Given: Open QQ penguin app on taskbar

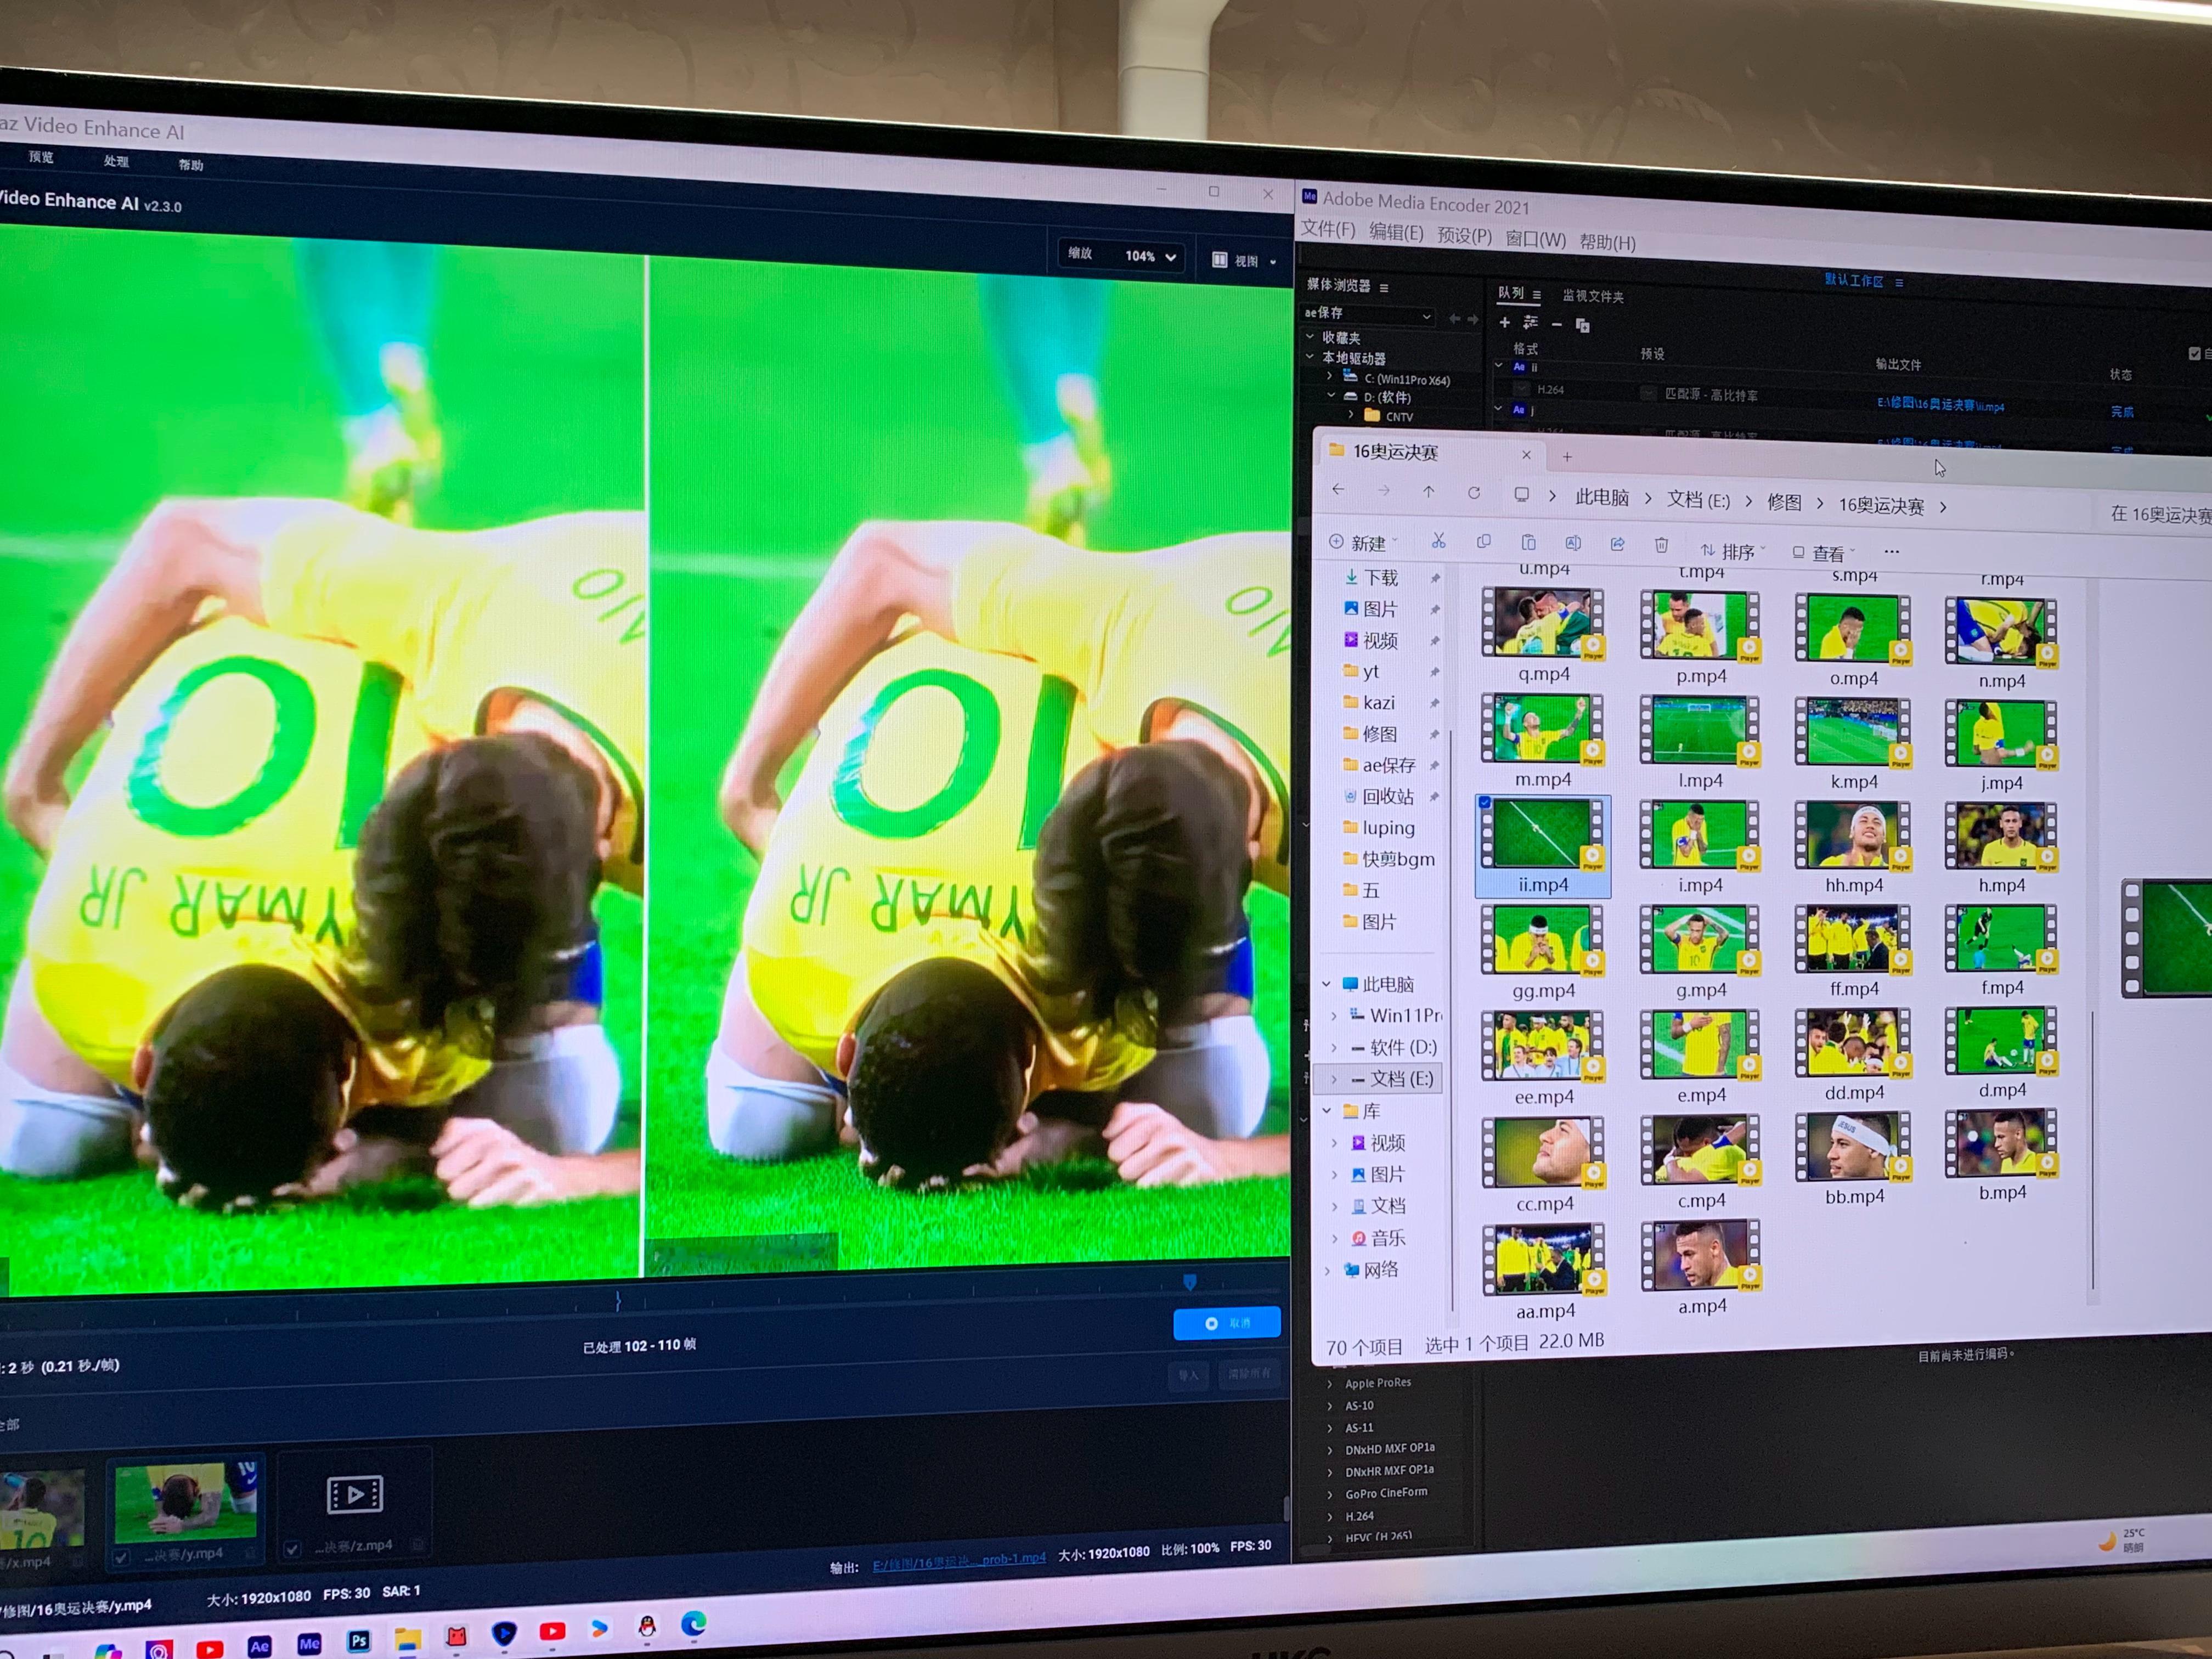Looking at the screenshot, I should 647,1627.
